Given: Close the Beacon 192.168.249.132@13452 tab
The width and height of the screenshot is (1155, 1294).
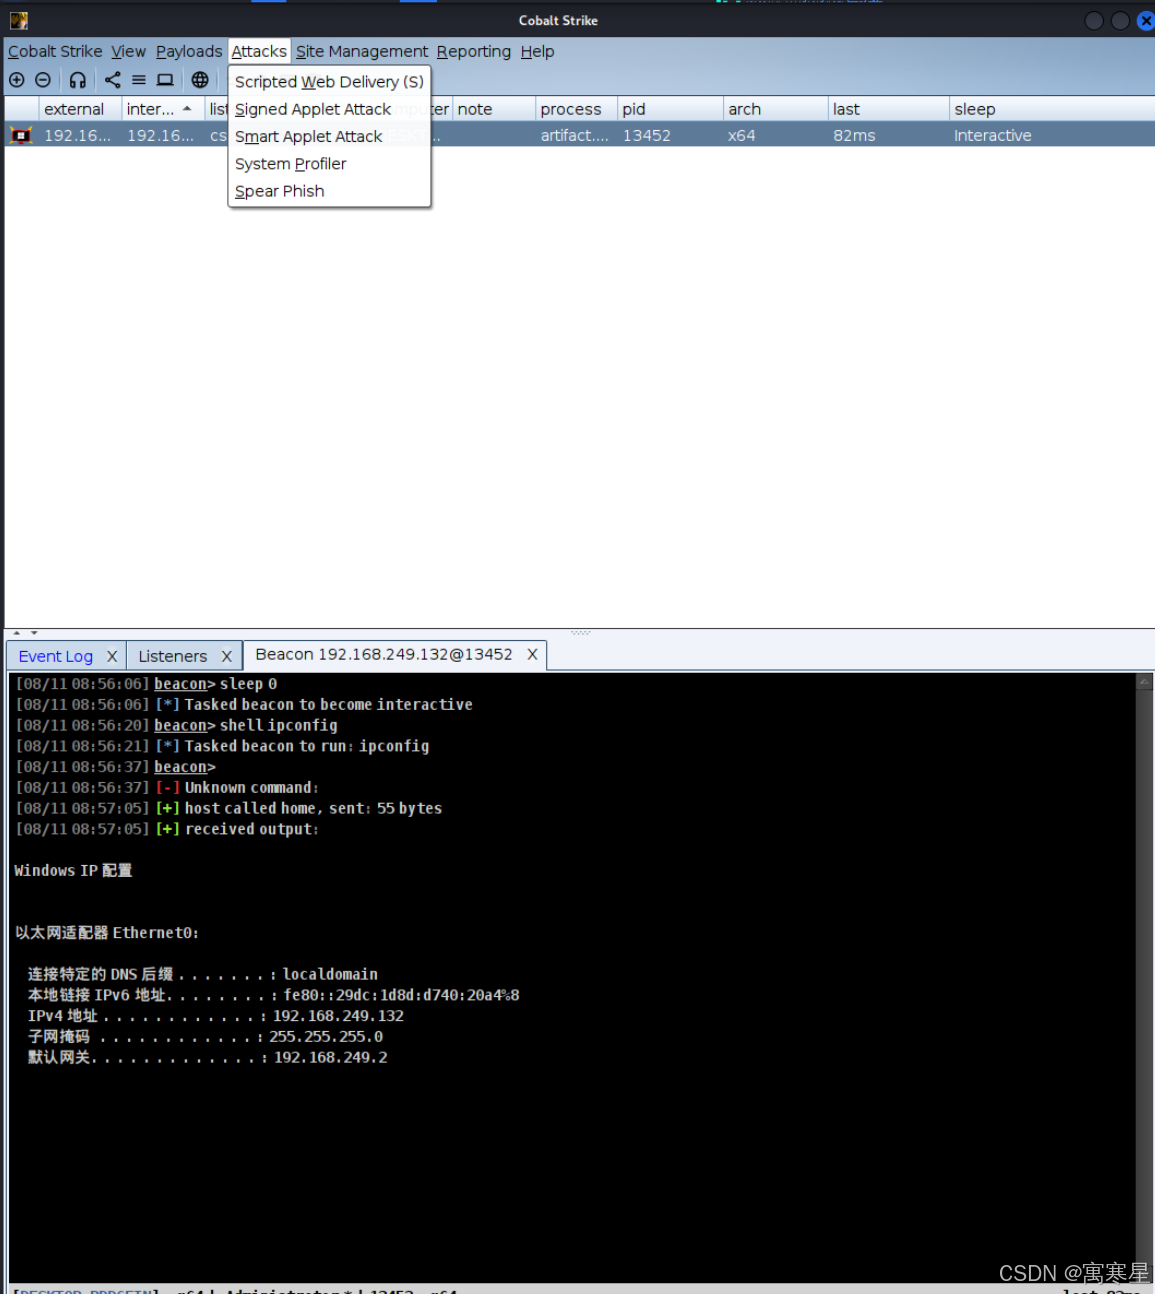Looking at the screenshot, I should tap(533, 654).
